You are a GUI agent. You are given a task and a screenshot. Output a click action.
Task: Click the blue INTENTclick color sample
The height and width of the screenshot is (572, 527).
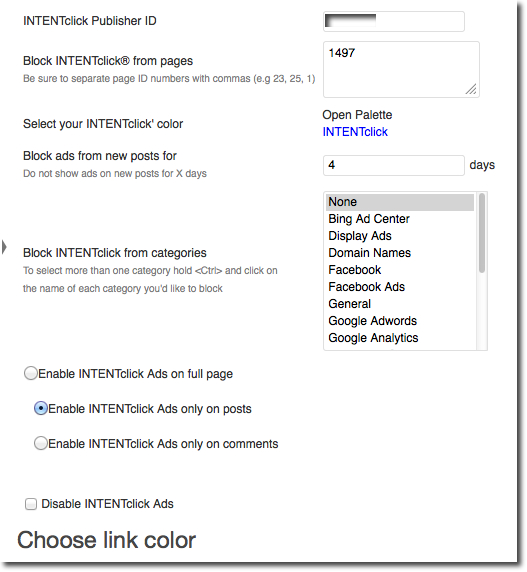(x=355, y=132)
